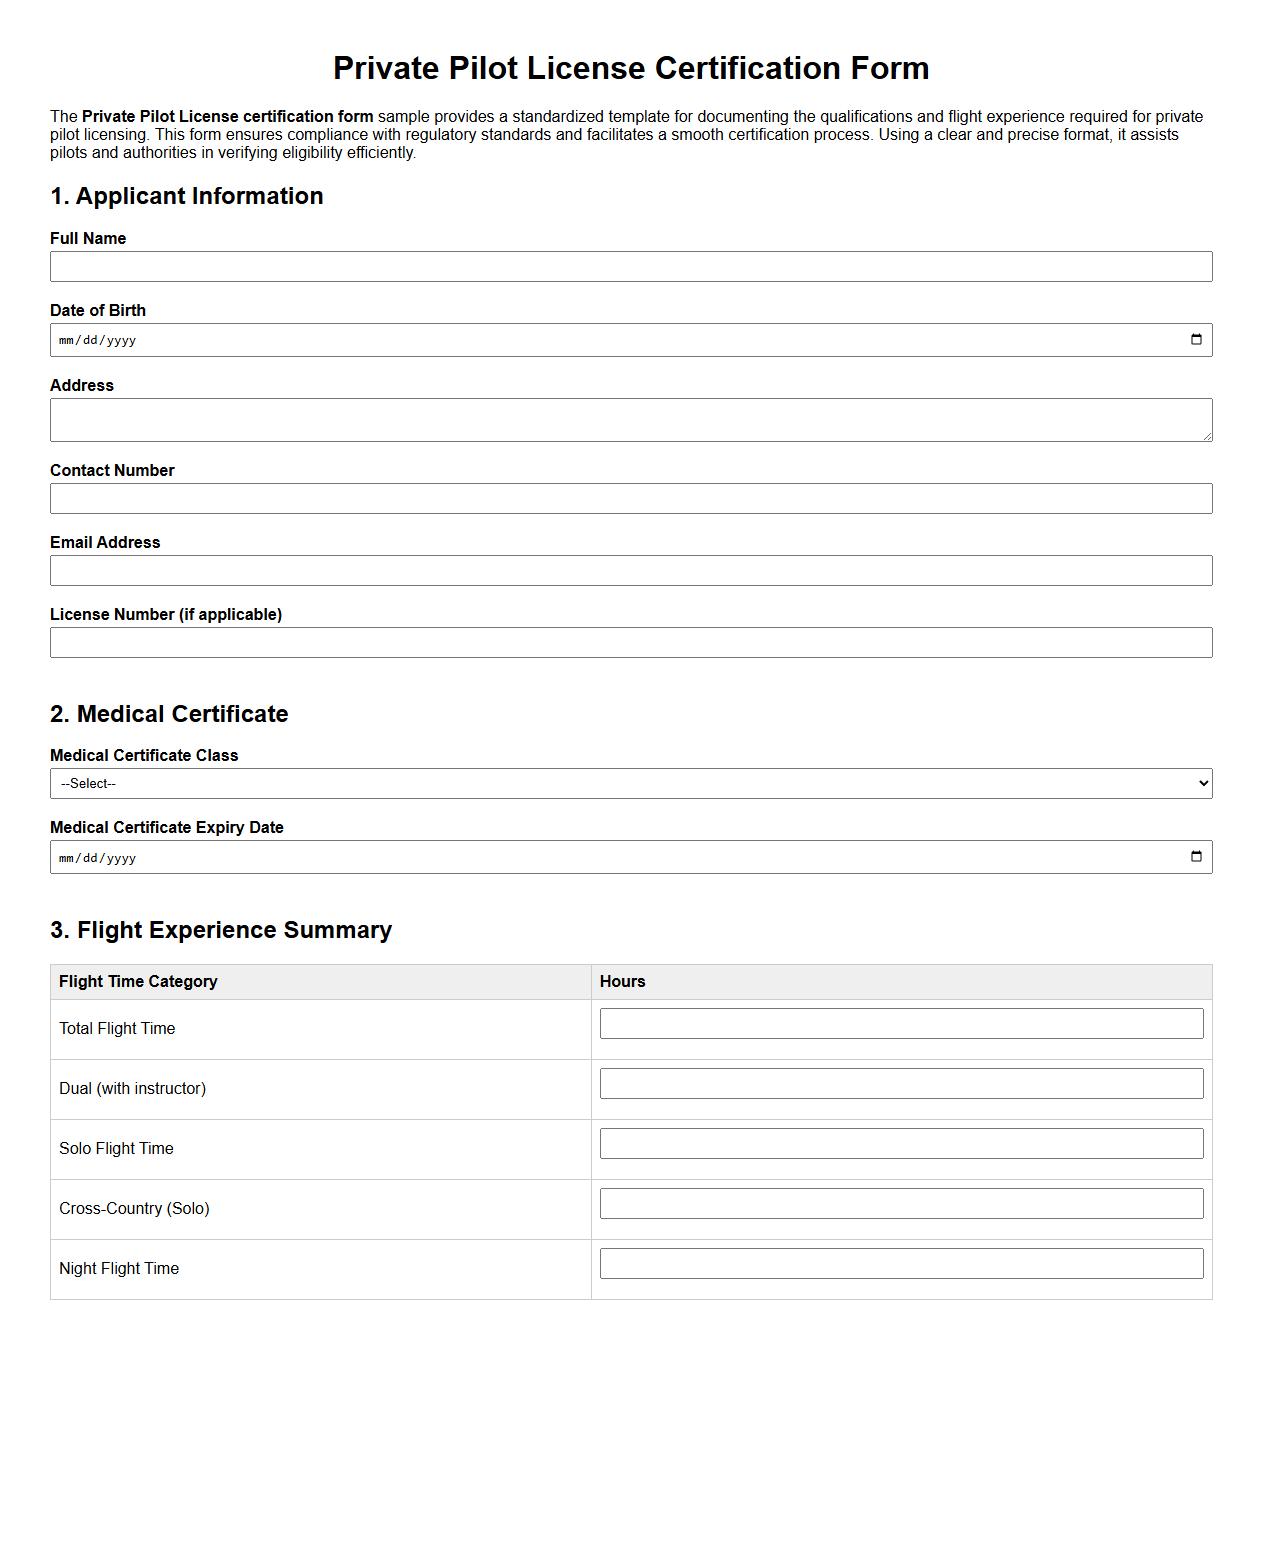This screenshot has width=1263, height=1565.
Task: Click the month segment of Date of Birth
Action: click(66, 339)
